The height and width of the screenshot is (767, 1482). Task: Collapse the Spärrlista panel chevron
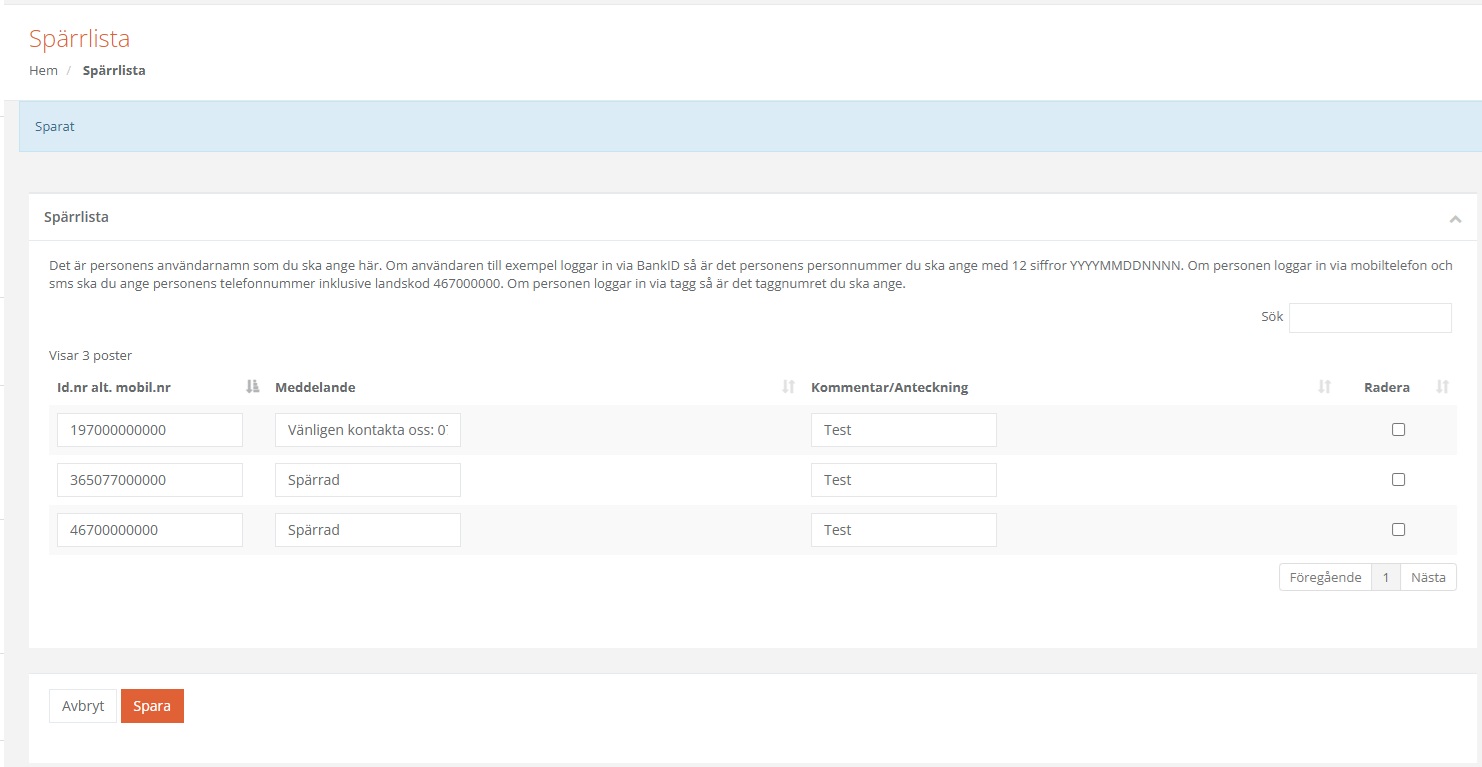click(x=1455, y=219)
